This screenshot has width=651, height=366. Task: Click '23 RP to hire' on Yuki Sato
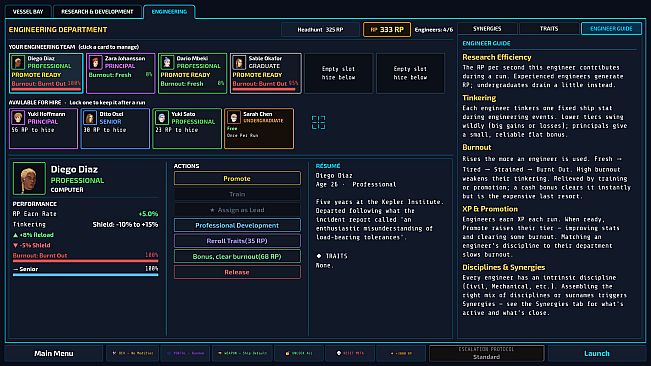pos(176,130)
